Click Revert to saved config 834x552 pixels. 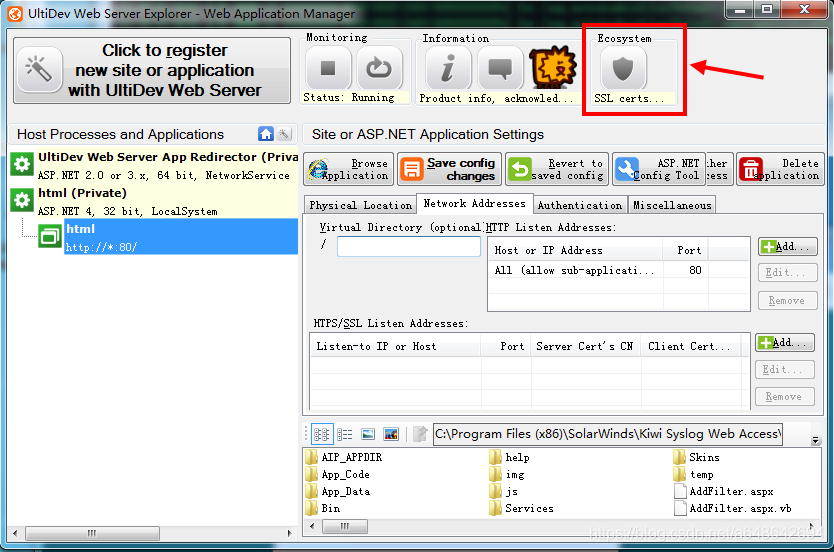point(556,169)
